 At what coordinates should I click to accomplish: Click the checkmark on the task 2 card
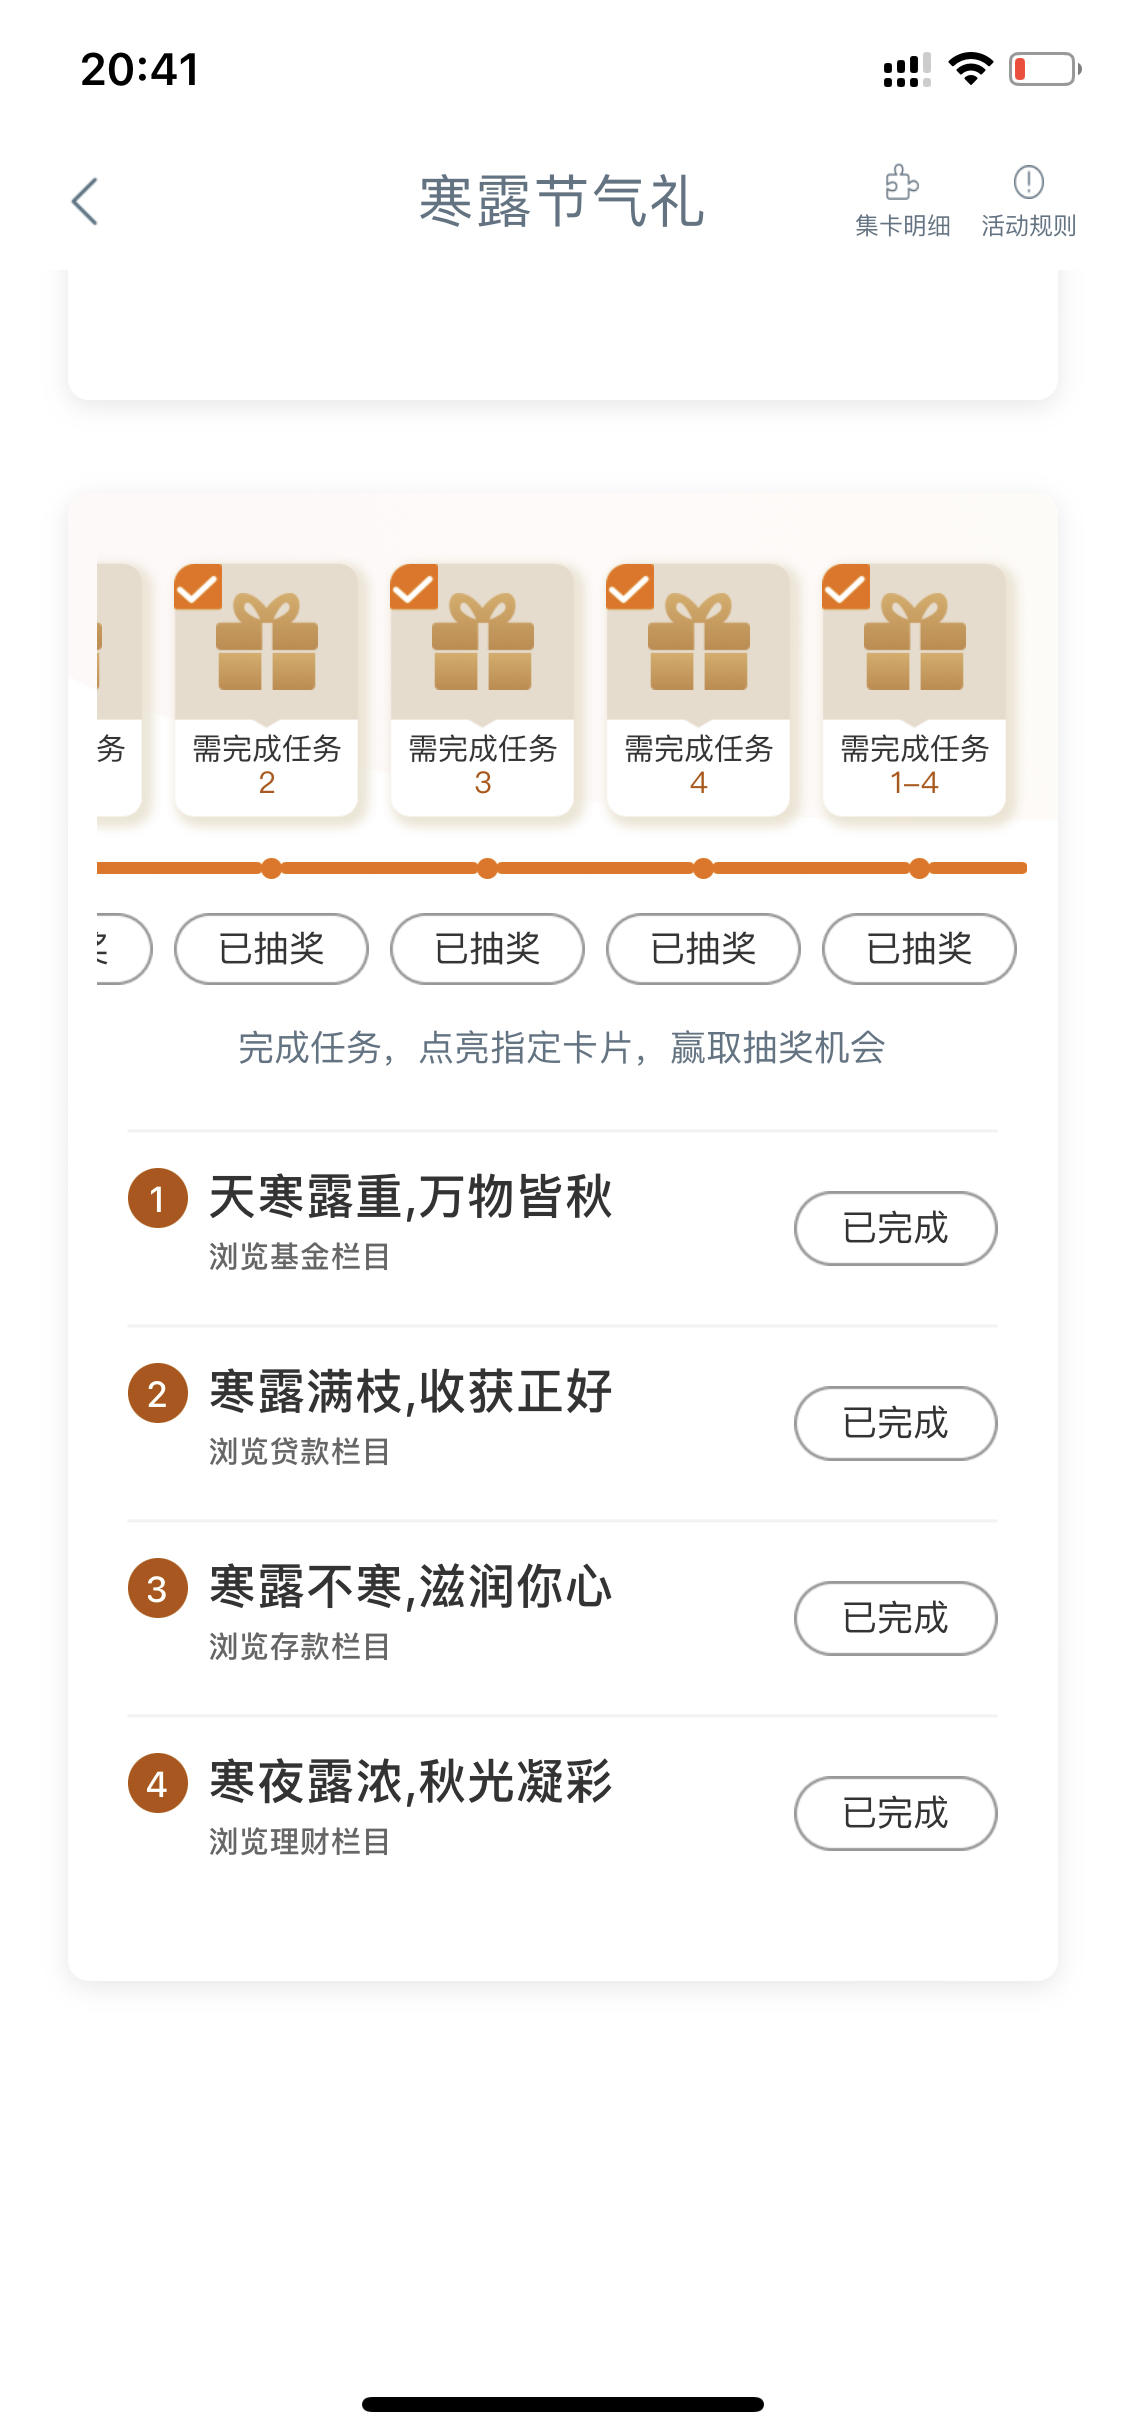click(x=198, y=588)
